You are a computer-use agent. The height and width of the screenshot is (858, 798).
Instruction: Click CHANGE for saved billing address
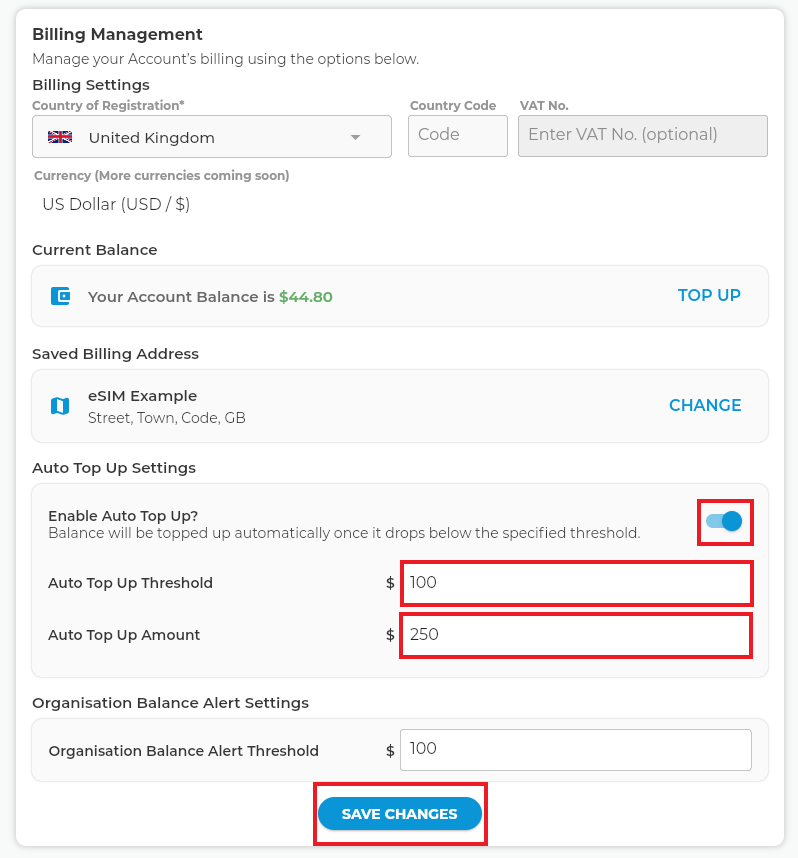[x=705, y=405]
